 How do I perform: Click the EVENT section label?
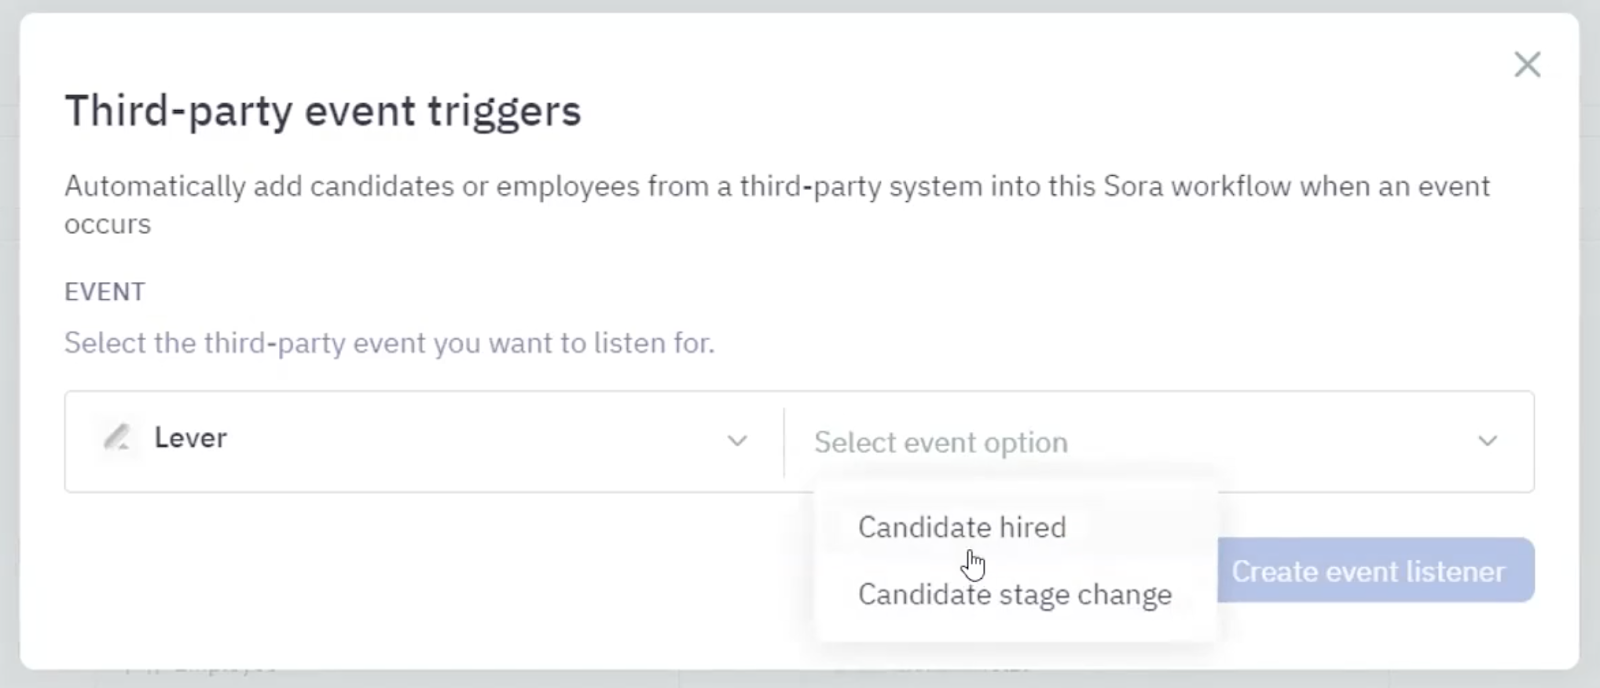(104, 292)
